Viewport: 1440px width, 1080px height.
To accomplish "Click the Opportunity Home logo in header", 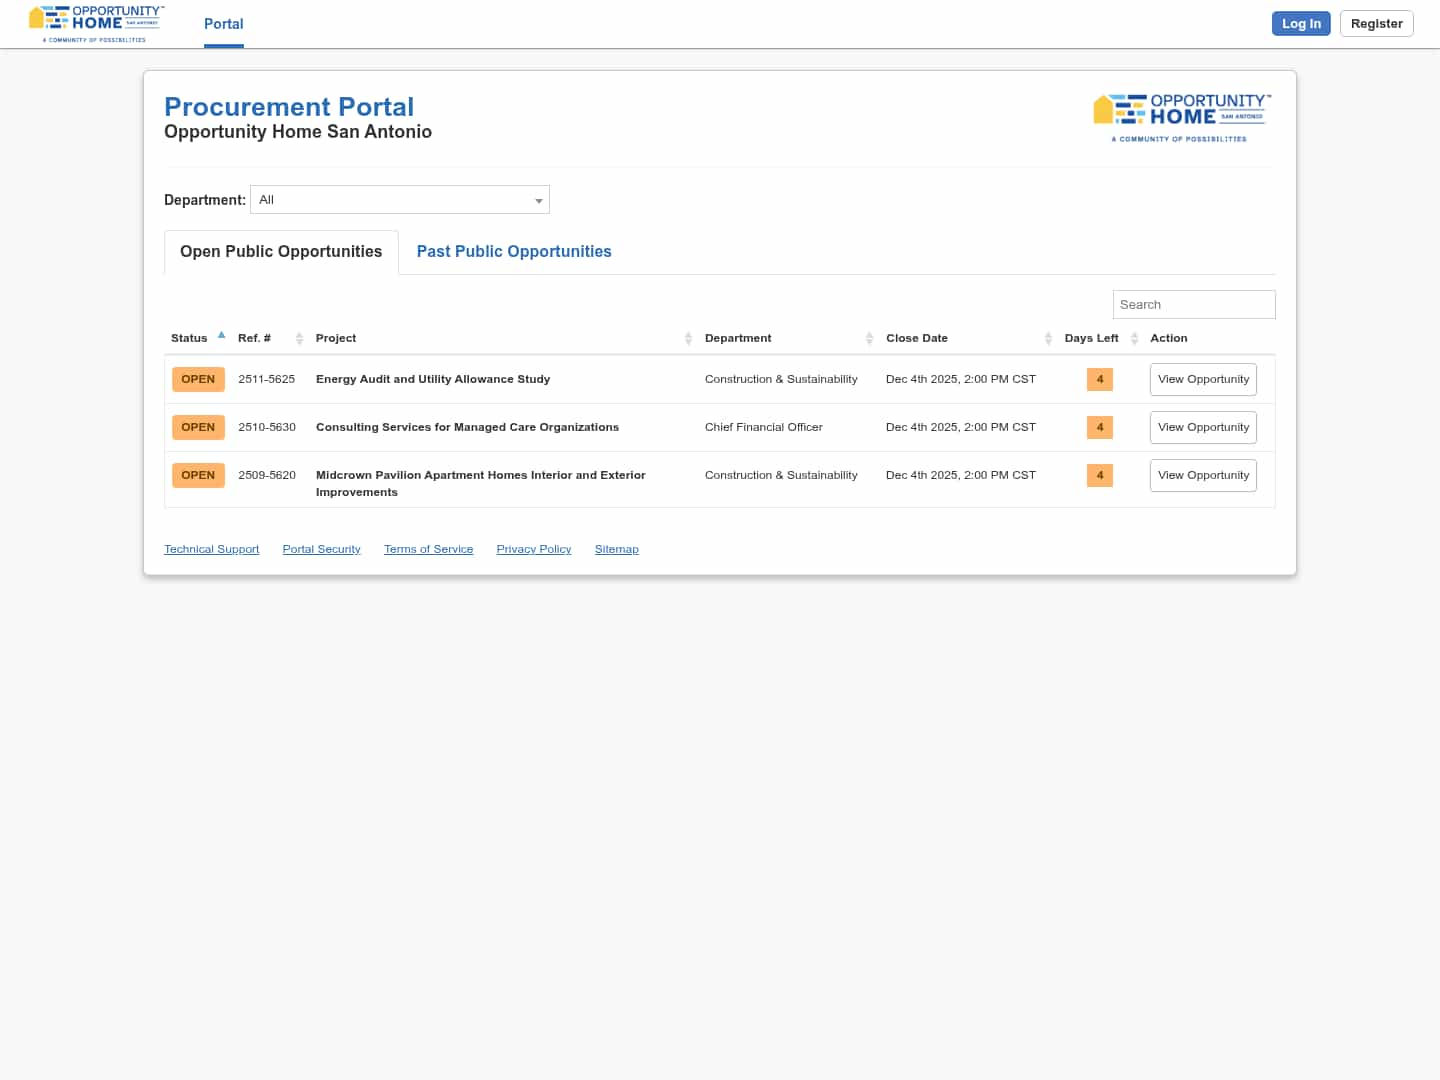I will tap(96, 23).
